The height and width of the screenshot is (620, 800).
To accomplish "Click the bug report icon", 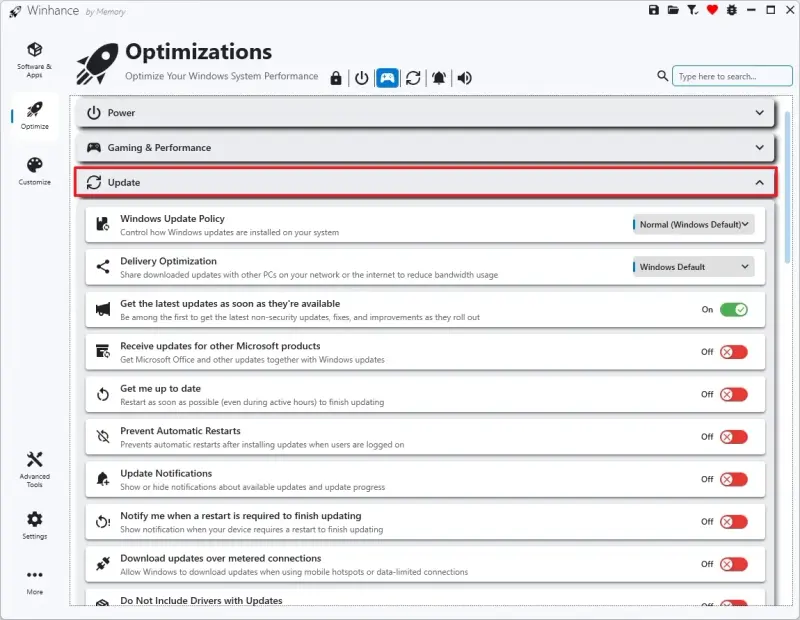I will 731,10.
